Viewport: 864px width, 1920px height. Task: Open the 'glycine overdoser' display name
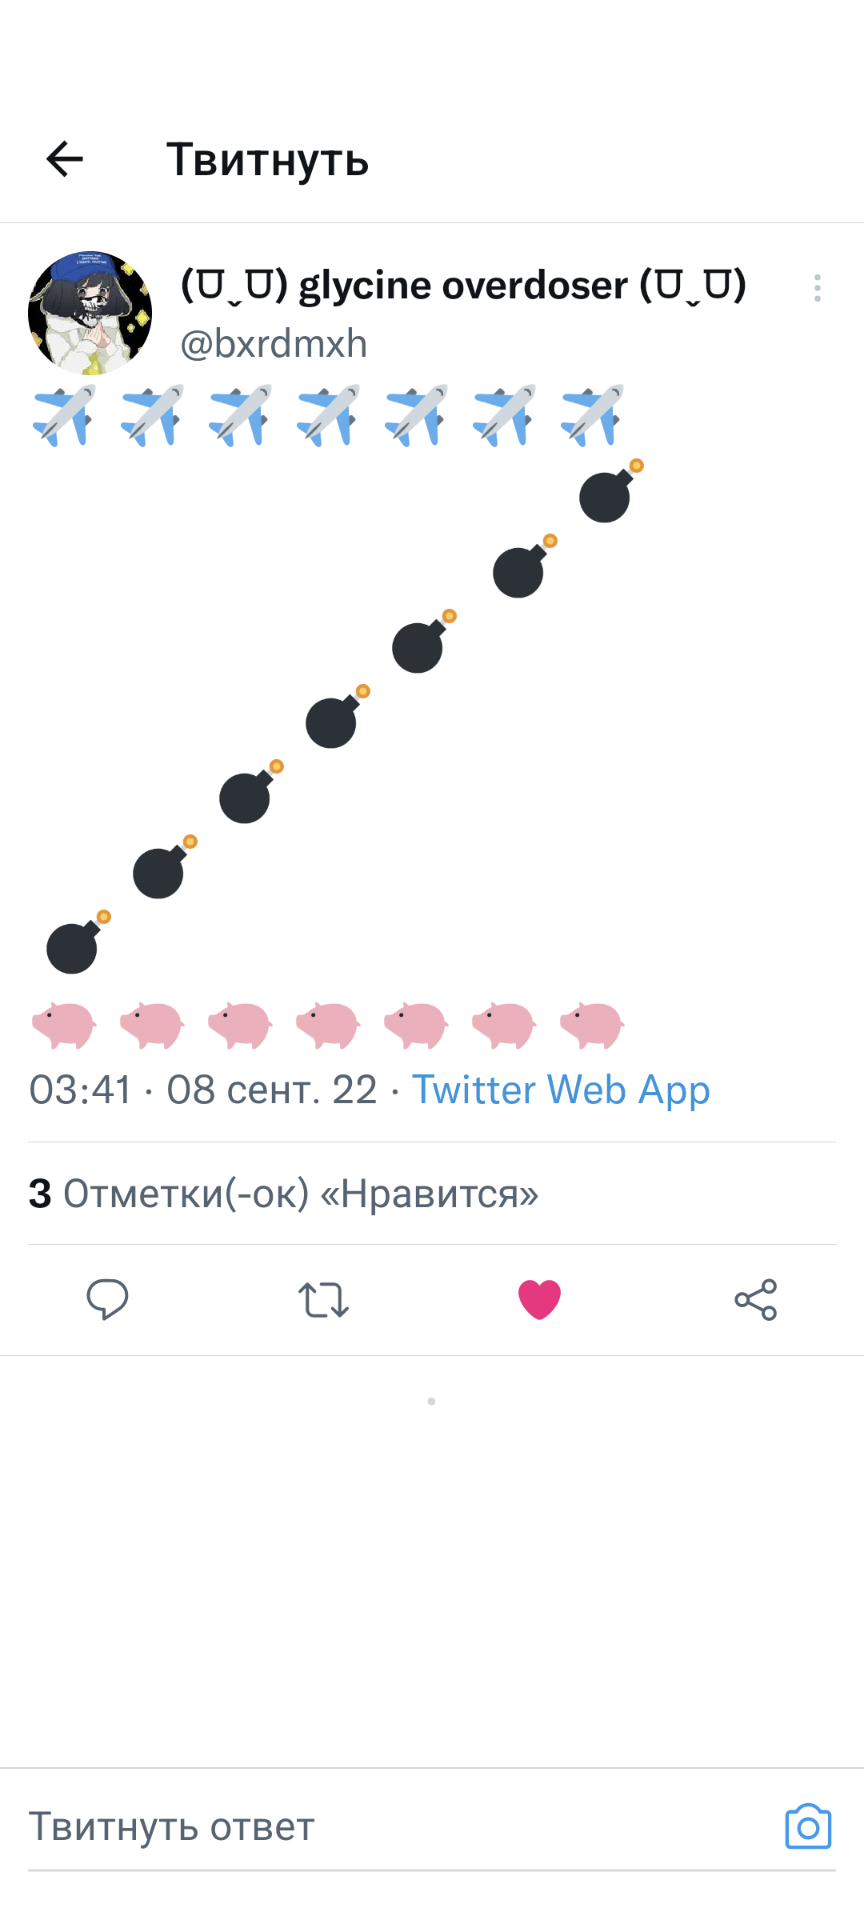tap(463, 286)
